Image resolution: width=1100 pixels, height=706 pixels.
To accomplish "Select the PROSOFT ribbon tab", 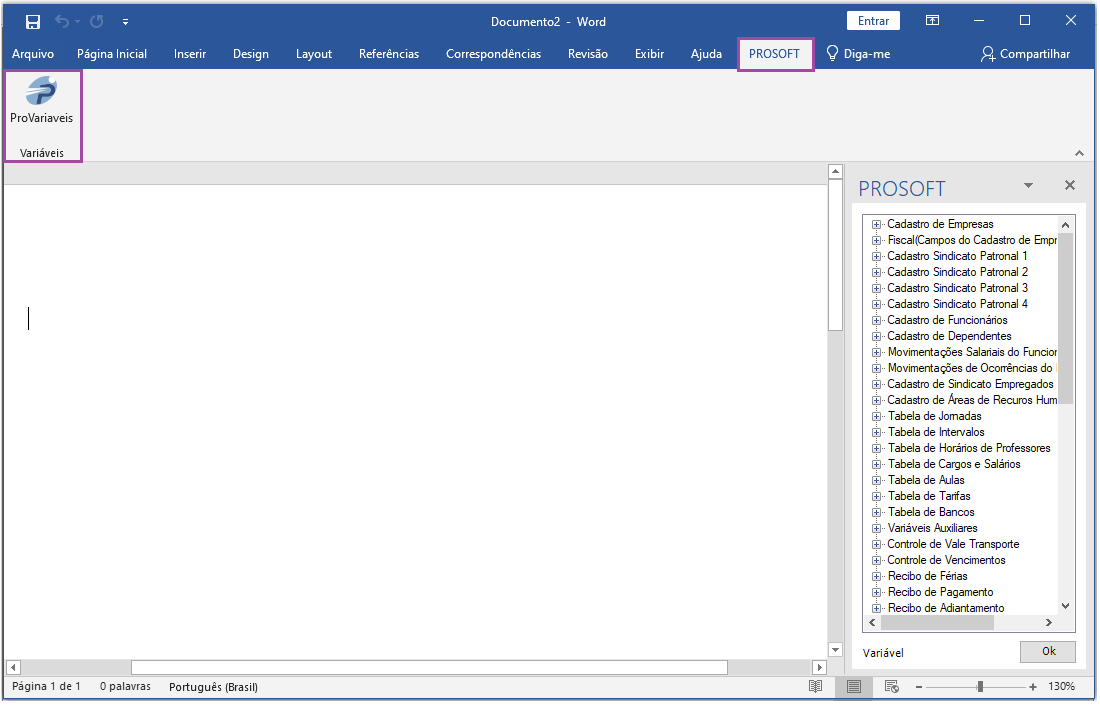I will pyautogui.click(x=774, y=54).
